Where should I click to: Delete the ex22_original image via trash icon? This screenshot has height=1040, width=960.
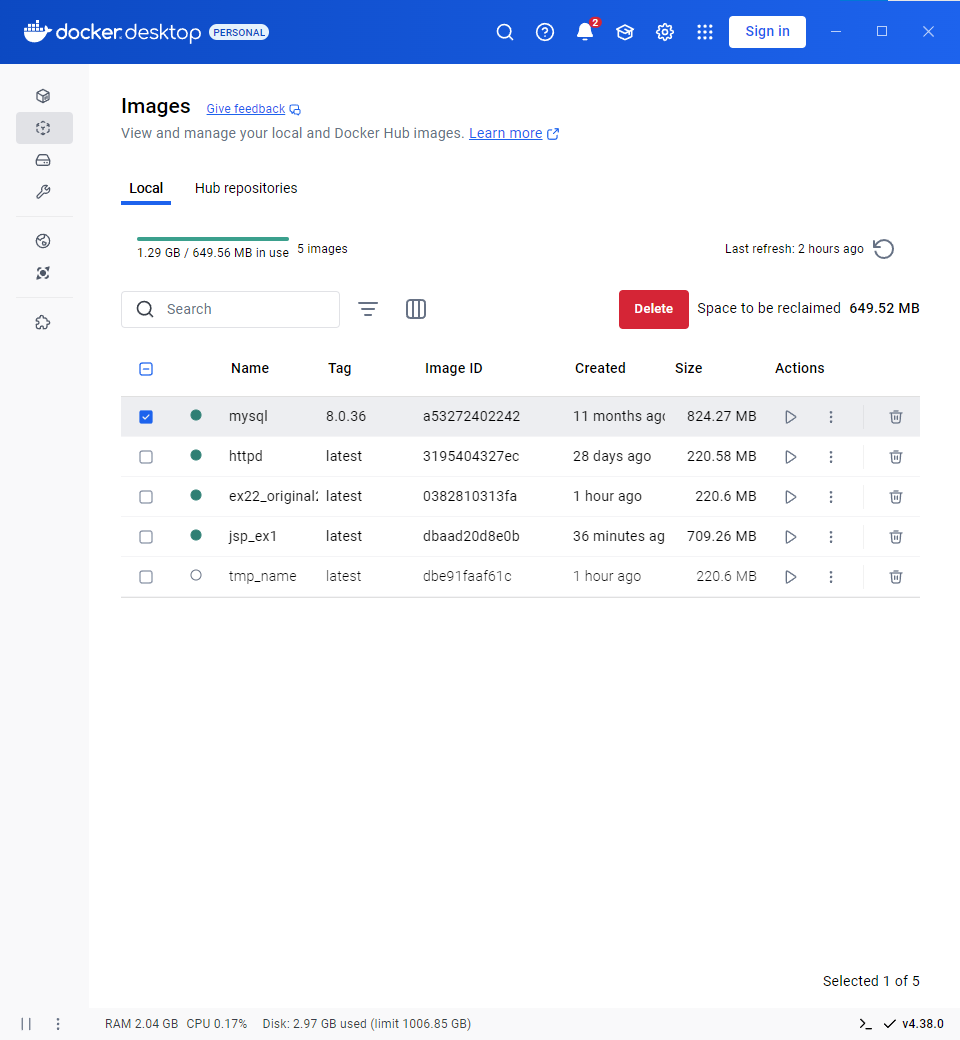click(x=896, y=497)
